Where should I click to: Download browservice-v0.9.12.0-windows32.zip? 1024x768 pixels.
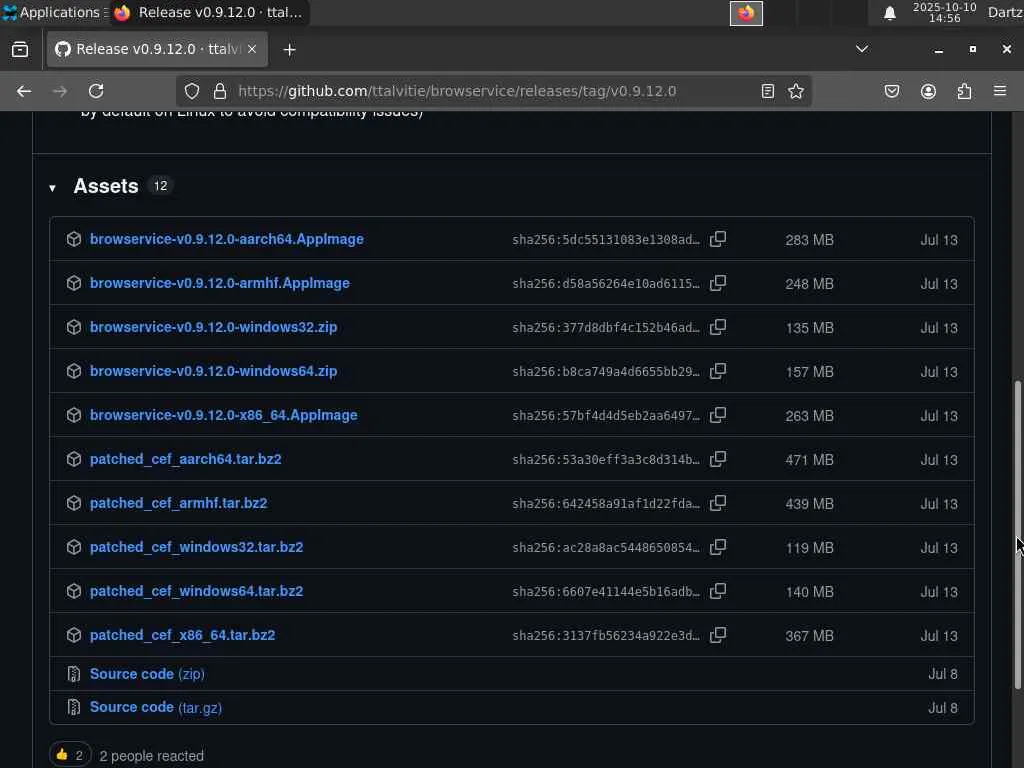214,327
